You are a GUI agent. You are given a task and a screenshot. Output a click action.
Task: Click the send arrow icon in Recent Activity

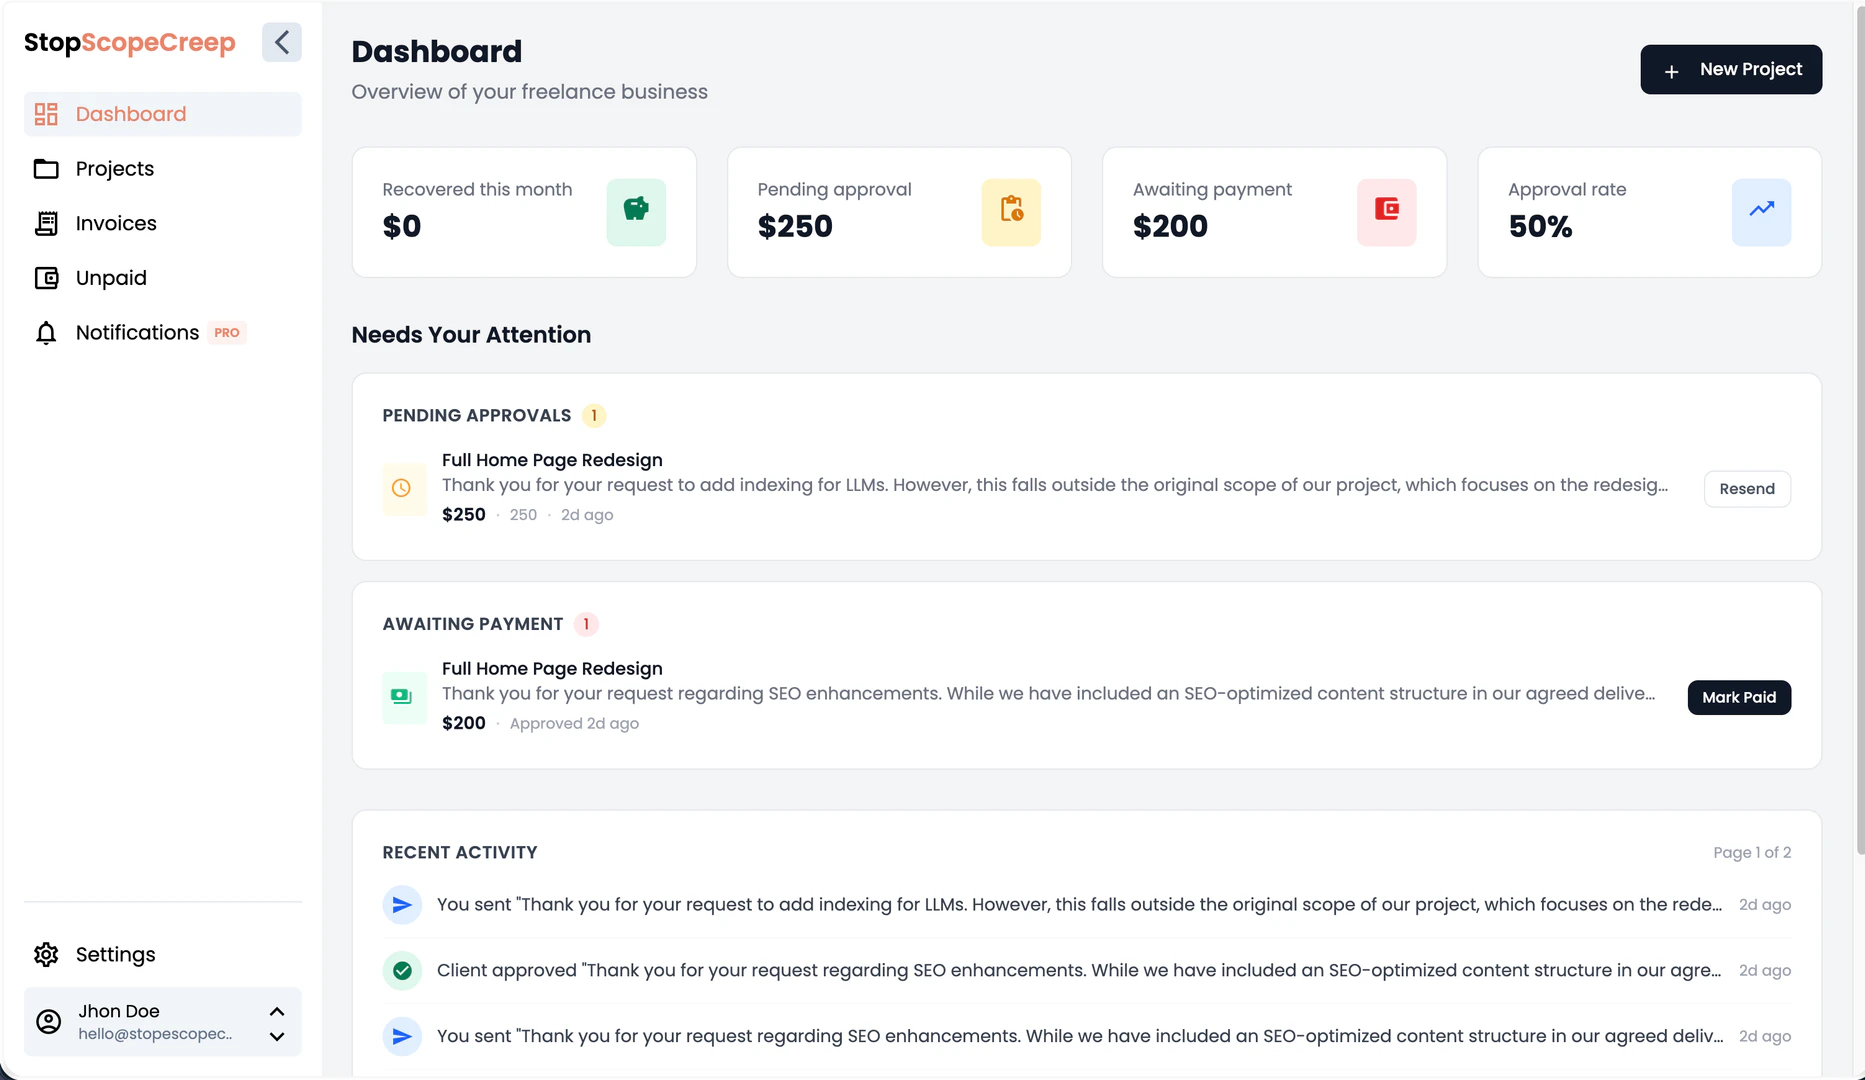pos(402,904)
